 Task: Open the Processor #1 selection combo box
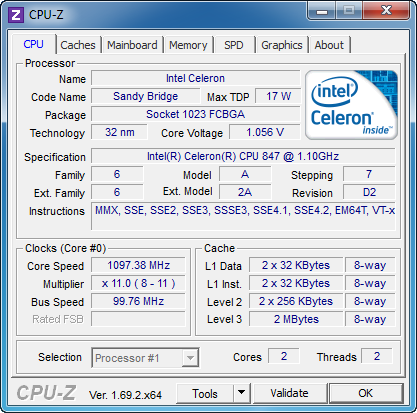pos(145,358)
